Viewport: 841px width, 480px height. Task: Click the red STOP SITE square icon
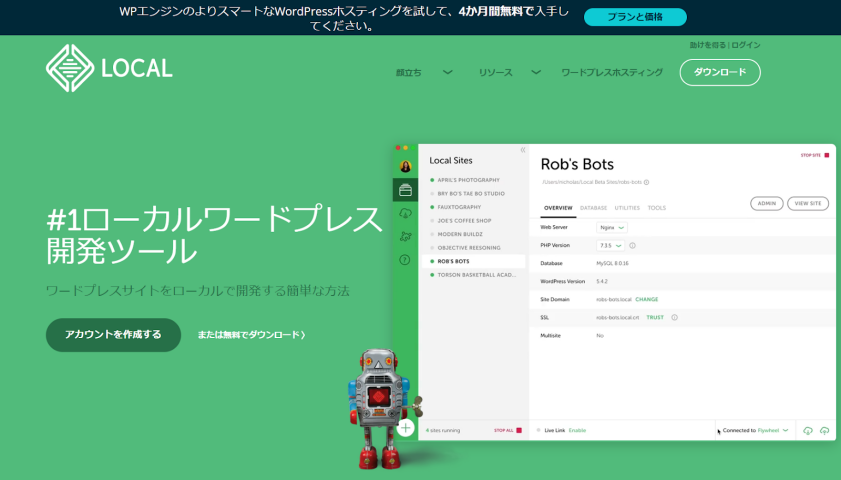(x=827, y=155)
